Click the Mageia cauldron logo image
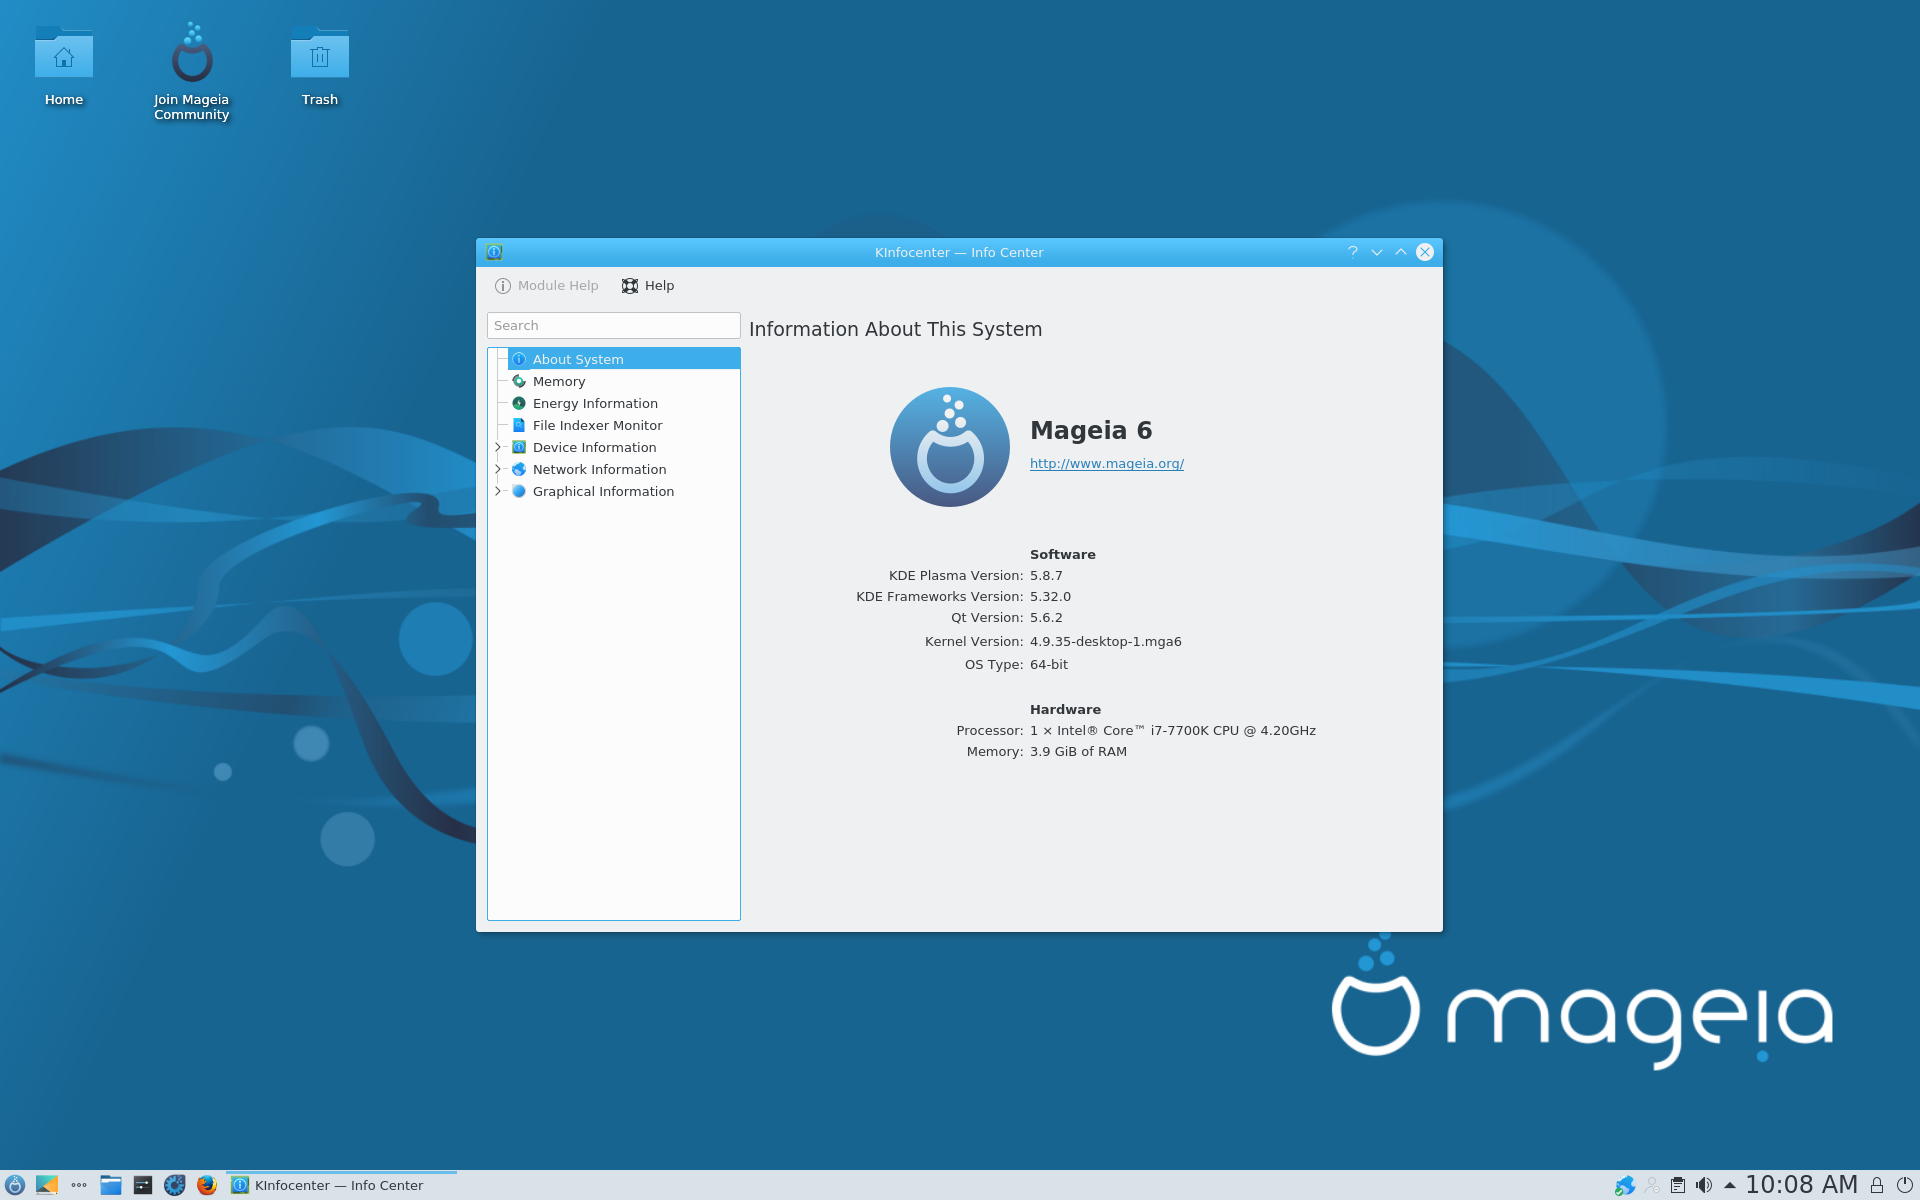1920x1200 pixels. [x=950, y=447]
